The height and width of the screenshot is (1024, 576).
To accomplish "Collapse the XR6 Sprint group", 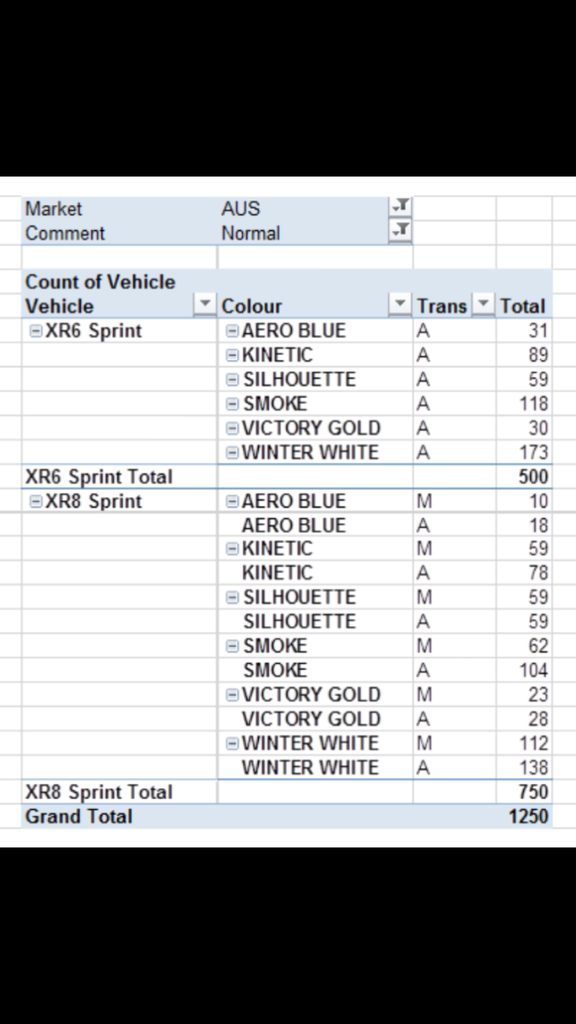I will tap(36, 331).
